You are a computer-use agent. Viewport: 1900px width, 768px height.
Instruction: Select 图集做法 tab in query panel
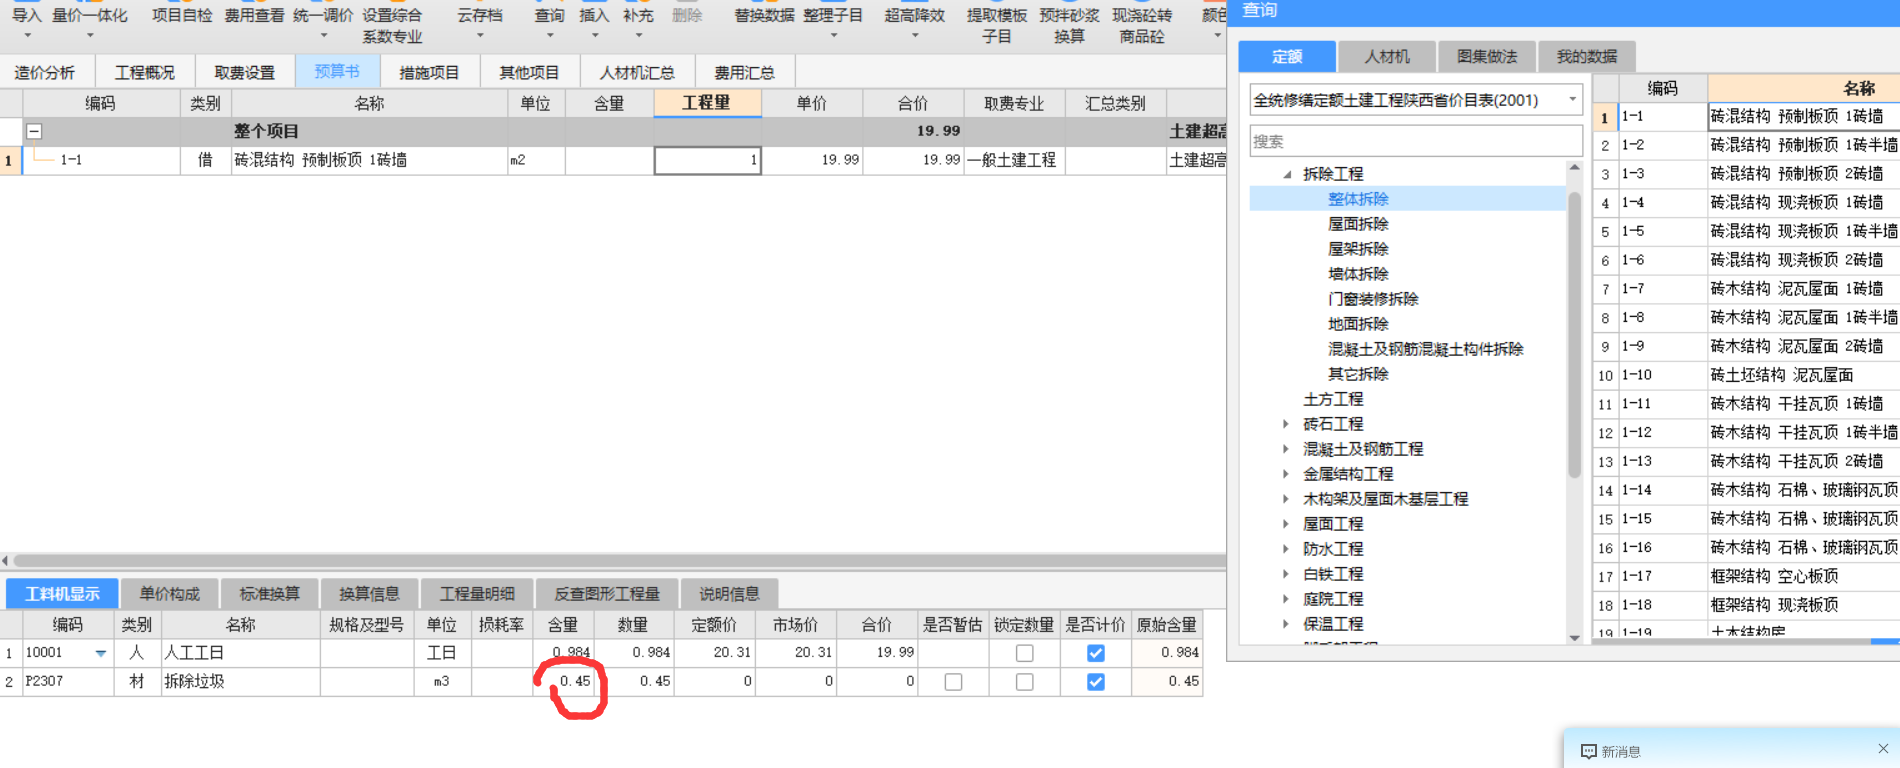click(1487, 57)
